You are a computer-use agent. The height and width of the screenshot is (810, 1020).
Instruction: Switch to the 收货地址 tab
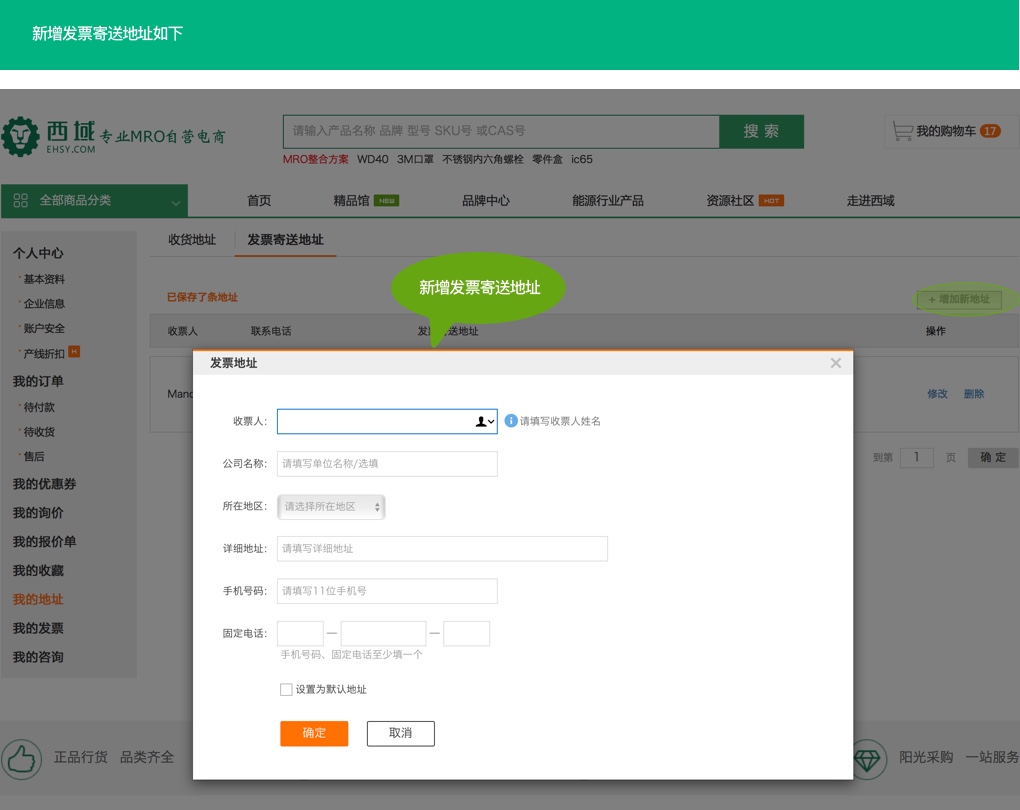coord(191,240)
